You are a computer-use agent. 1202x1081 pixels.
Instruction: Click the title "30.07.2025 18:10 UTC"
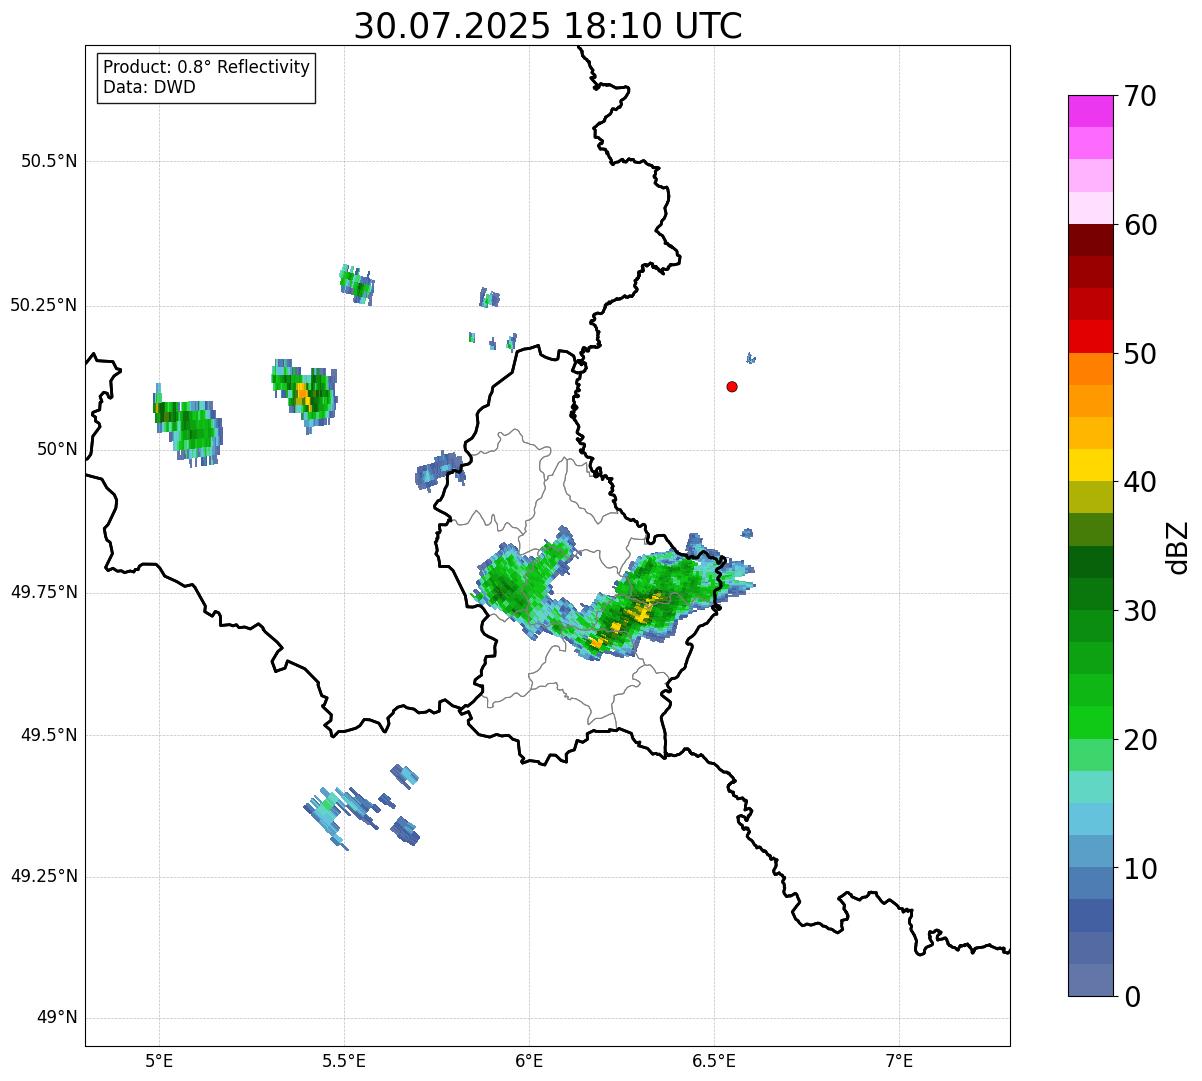[548, 26]
